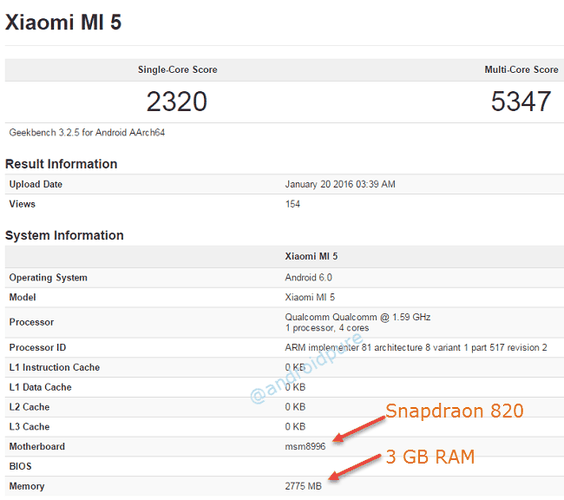564x500 pixels.
Task: Select the 2775 MB memory value
Action: (x=303, y=486)
